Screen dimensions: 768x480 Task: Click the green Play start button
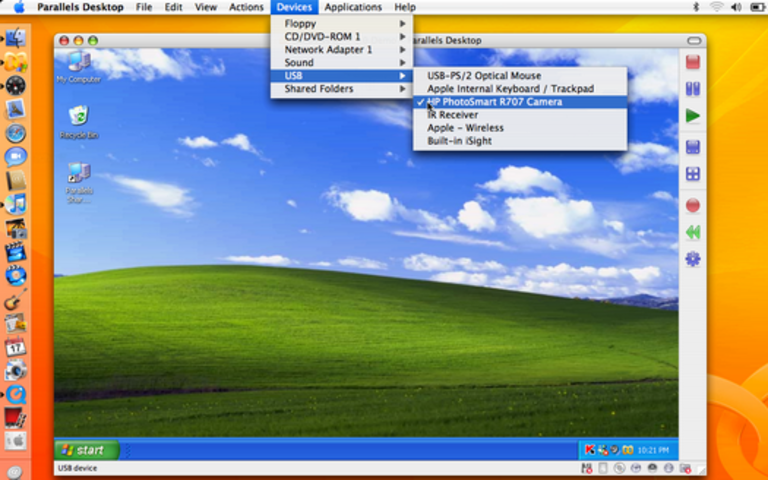pyautogui.click(x=693, y=116)
